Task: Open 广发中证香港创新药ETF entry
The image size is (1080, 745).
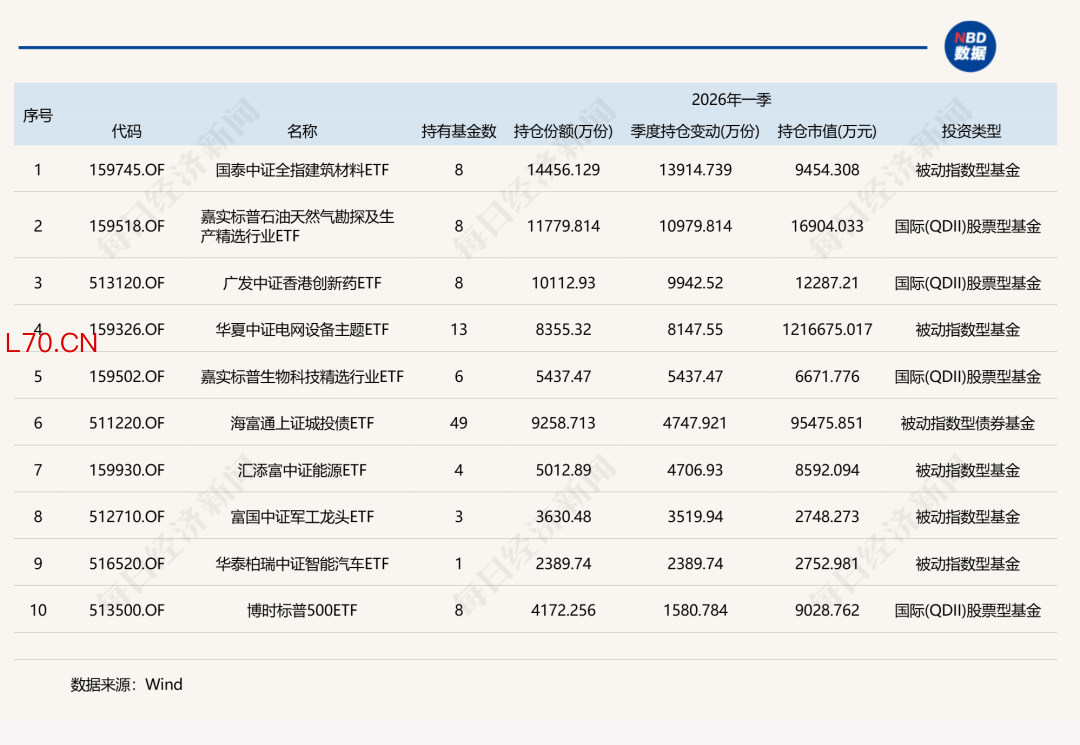Action: click(x=302, y=283)
